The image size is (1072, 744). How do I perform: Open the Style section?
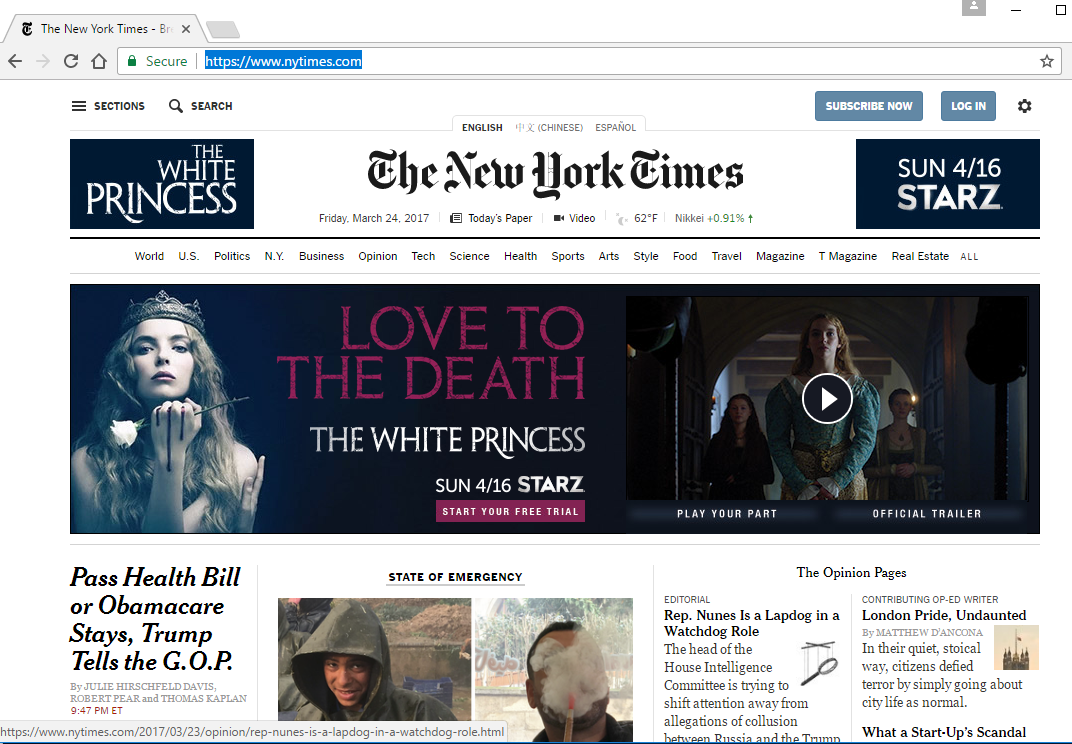pos(645,256)
